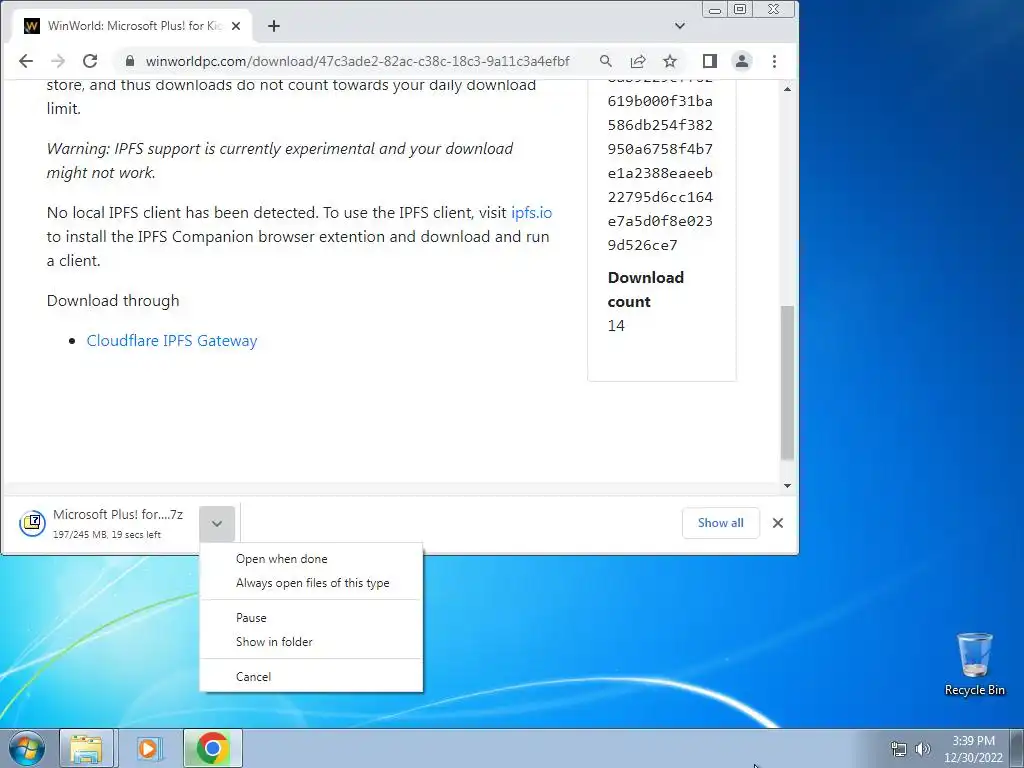
Task: Collapse the download item options arrow
Action: pos(217,523)
